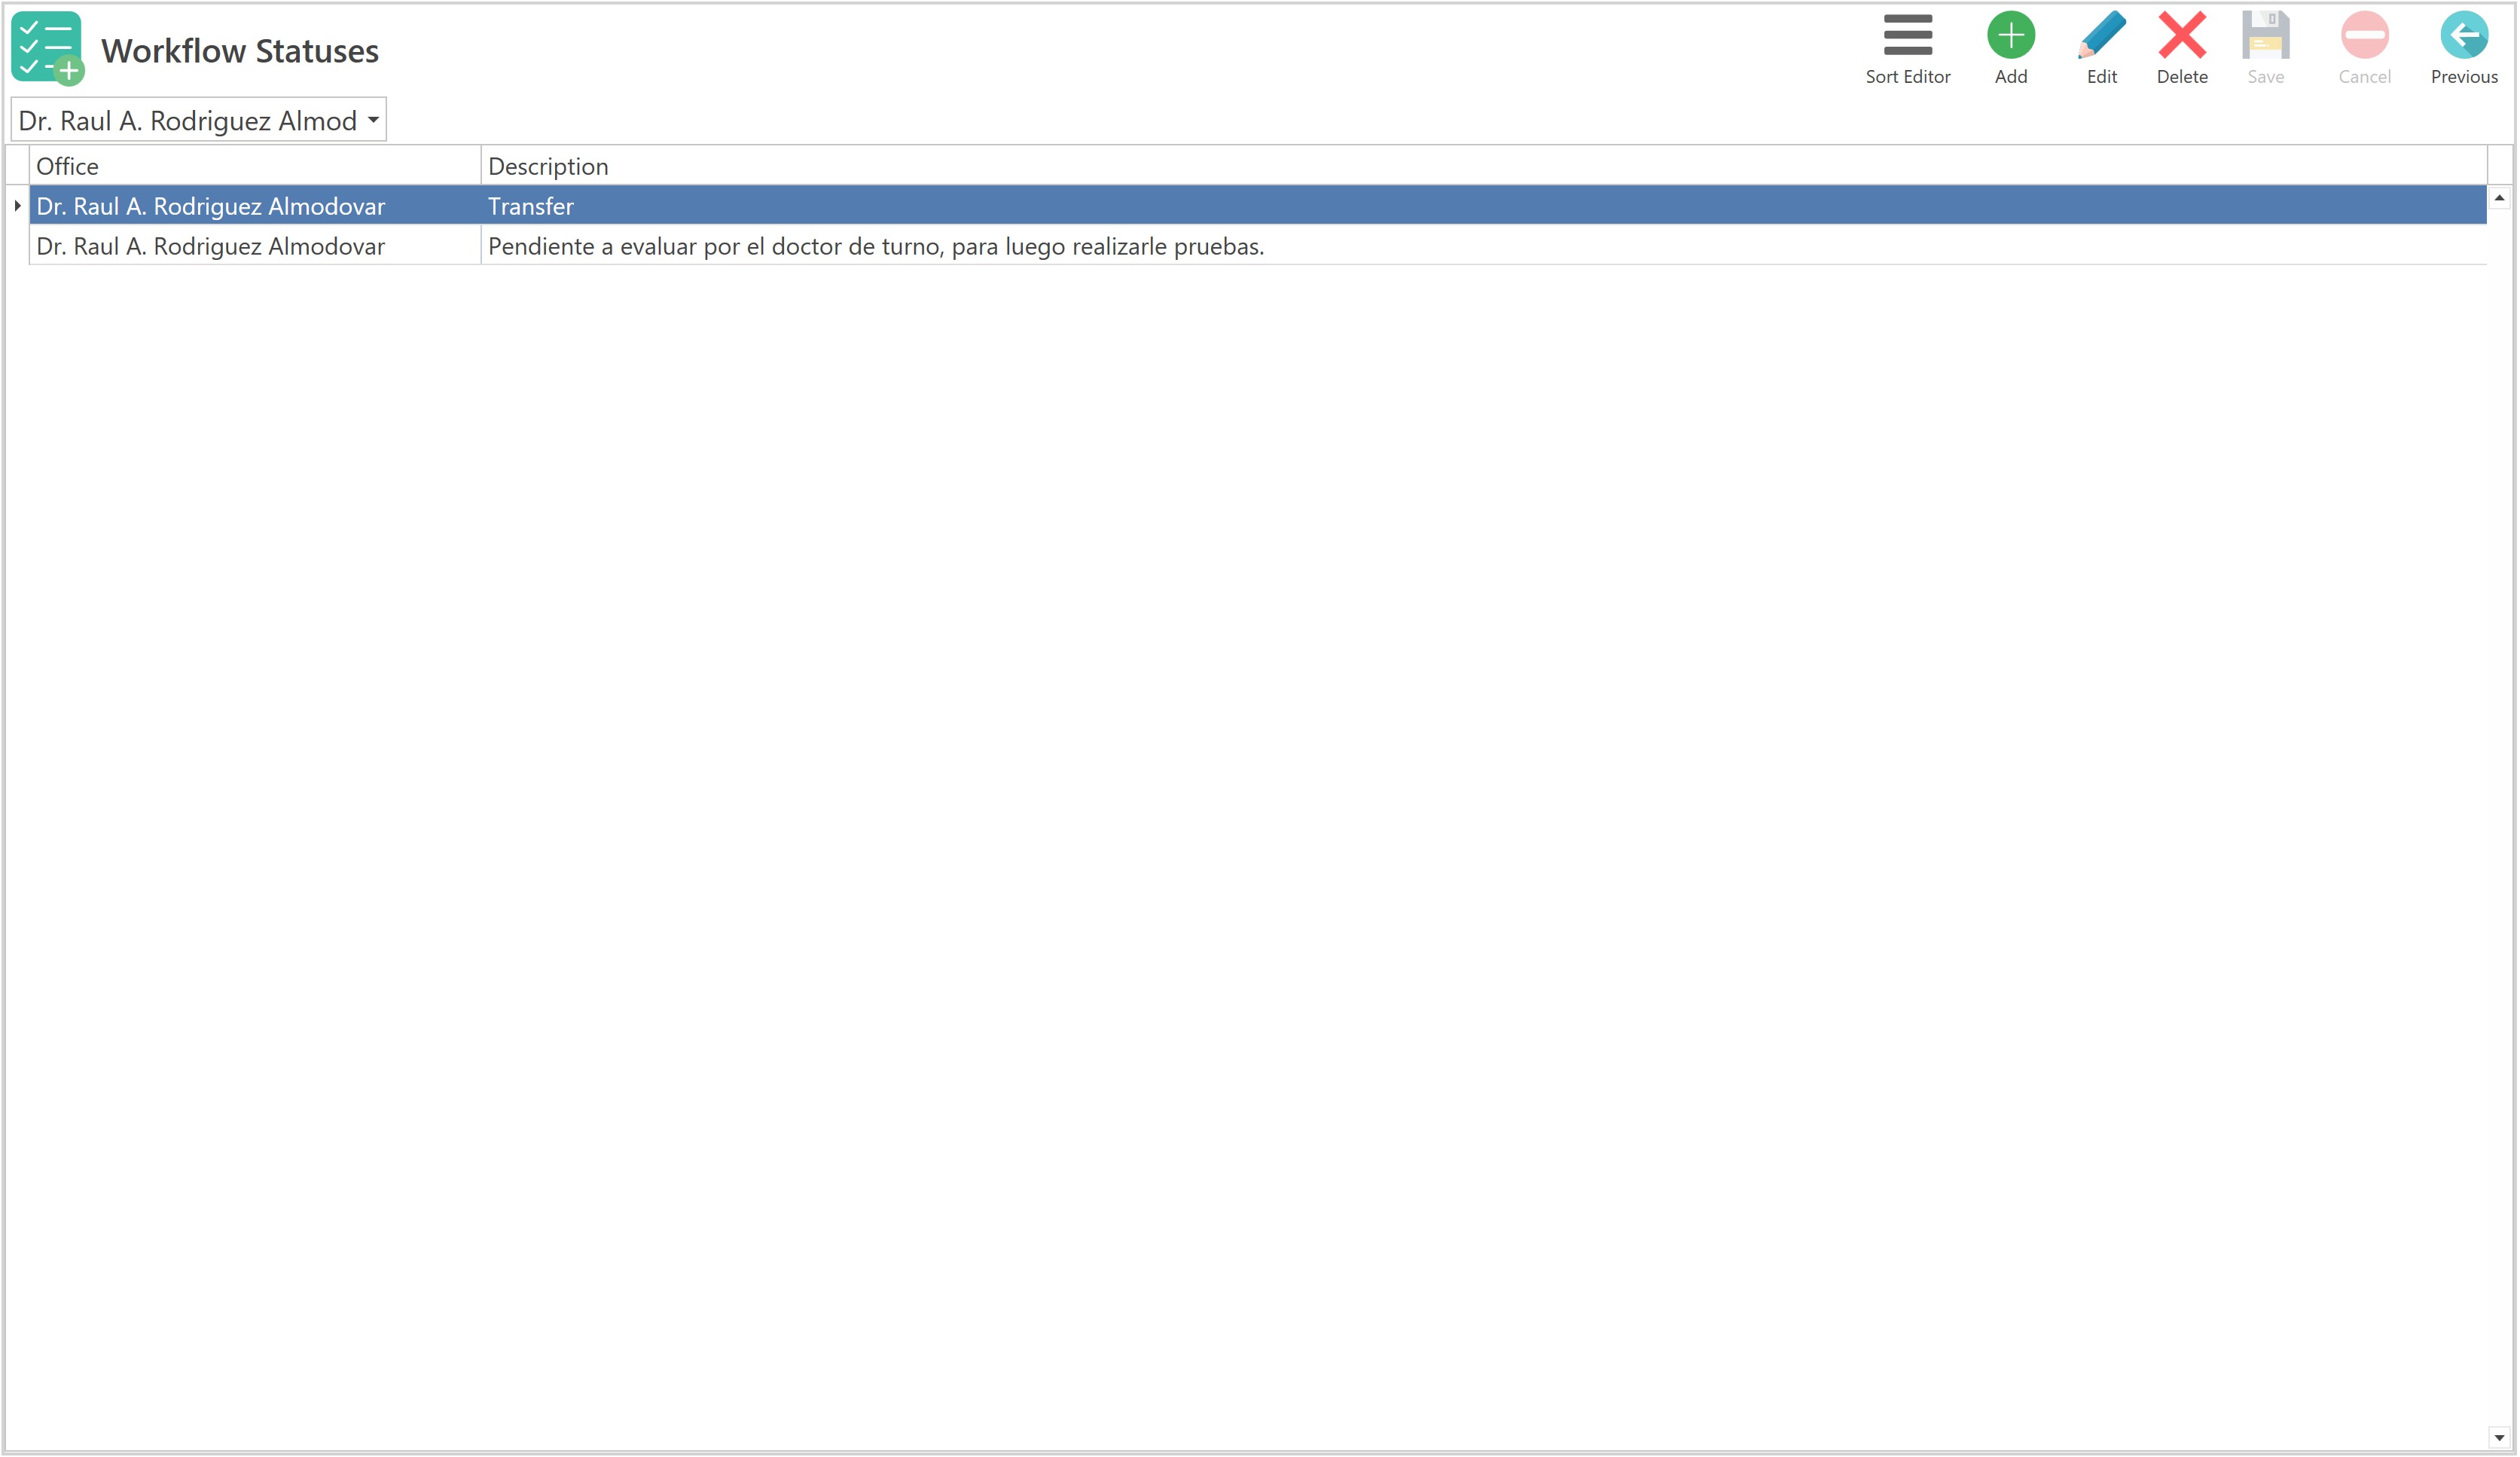2520x1457 pixels.
Task: Click the Save floppy disk icon
Action: pos(2265,36)
